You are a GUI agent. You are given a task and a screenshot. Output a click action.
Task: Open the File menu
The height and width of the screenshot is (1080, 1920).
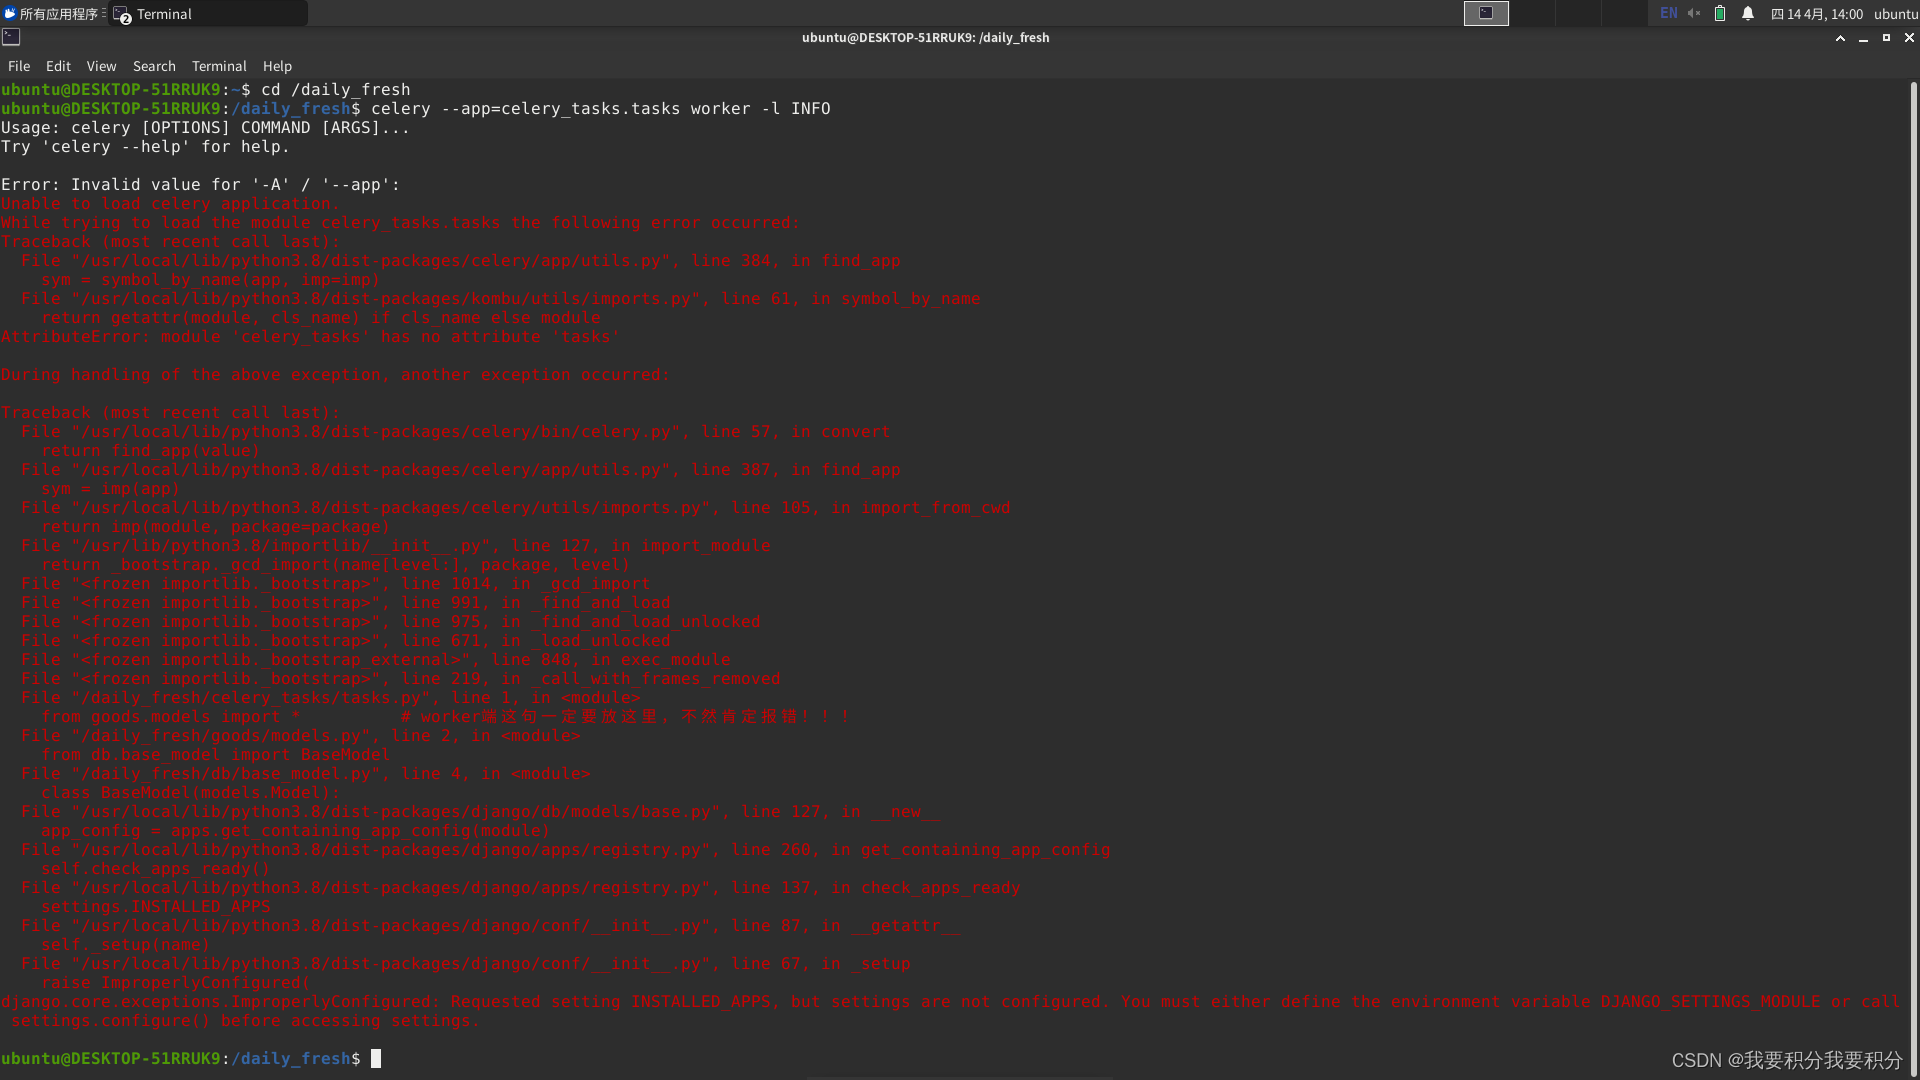pyautogui.click(x=19, y=66)
